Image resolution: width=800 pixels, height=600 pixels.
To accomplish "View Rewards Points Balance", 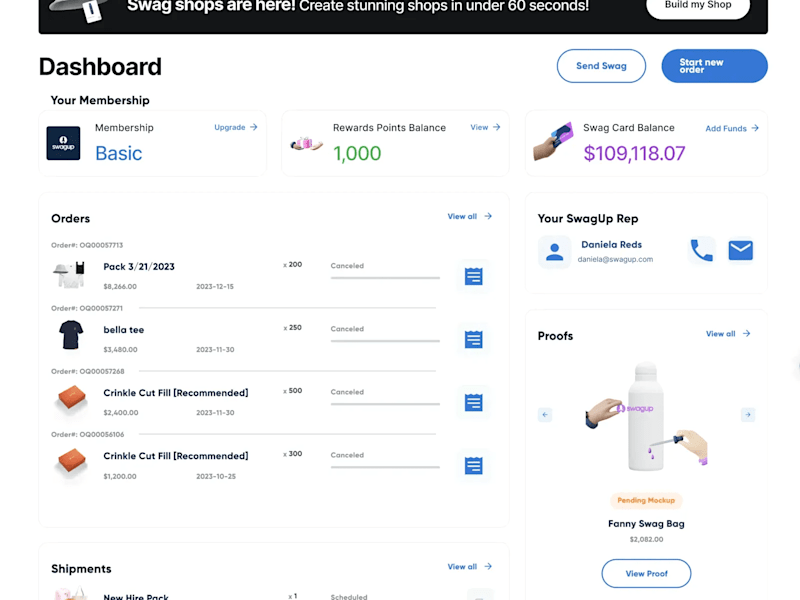I will point(485,127).
